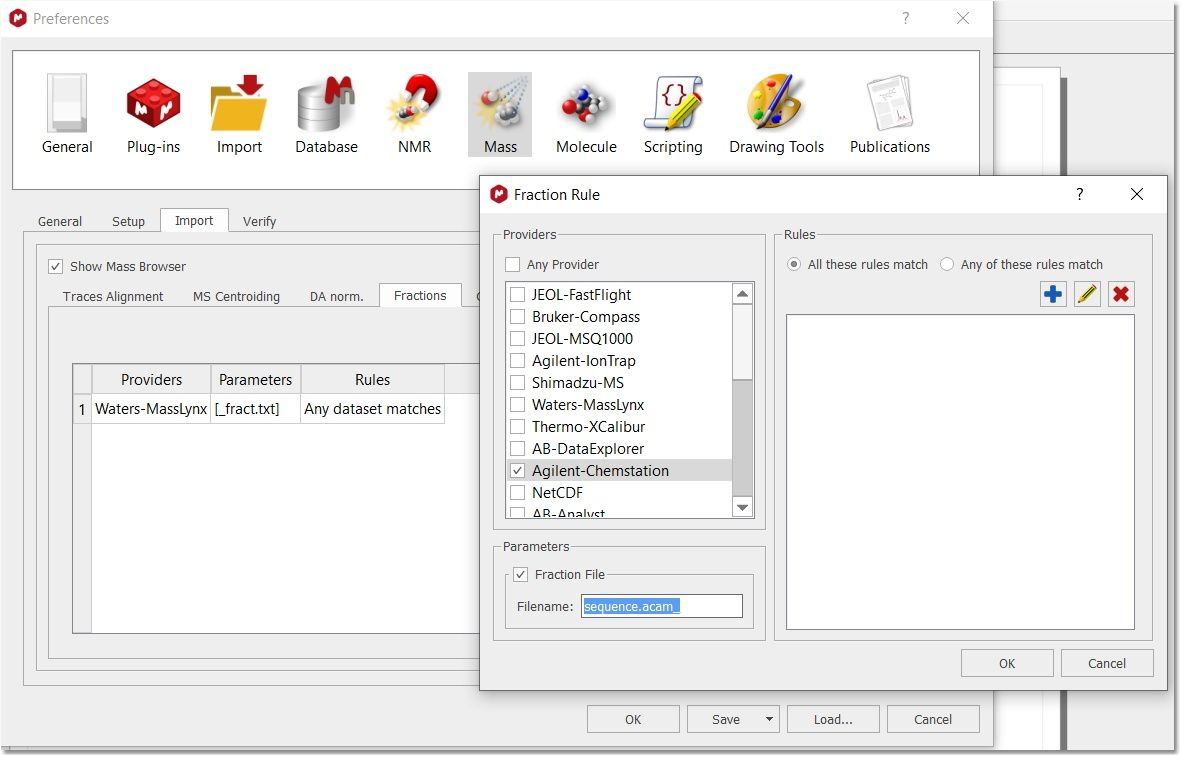Enable the Any Provider checkbox

click(512, 264)
